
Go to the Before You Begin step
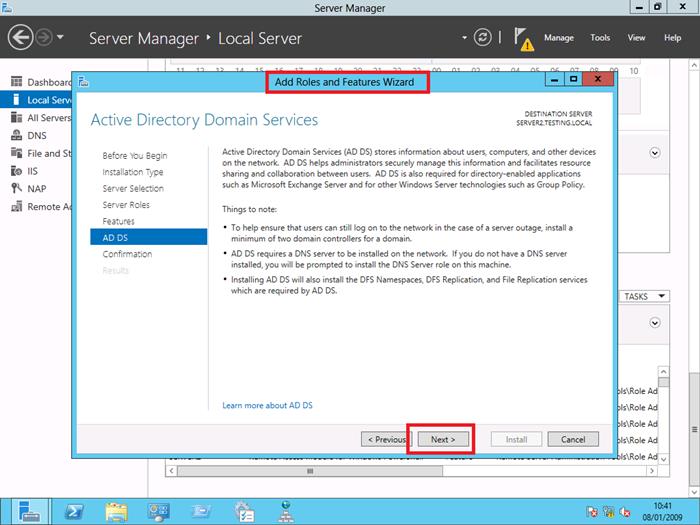pyautogui.click(x=134, y=155)
